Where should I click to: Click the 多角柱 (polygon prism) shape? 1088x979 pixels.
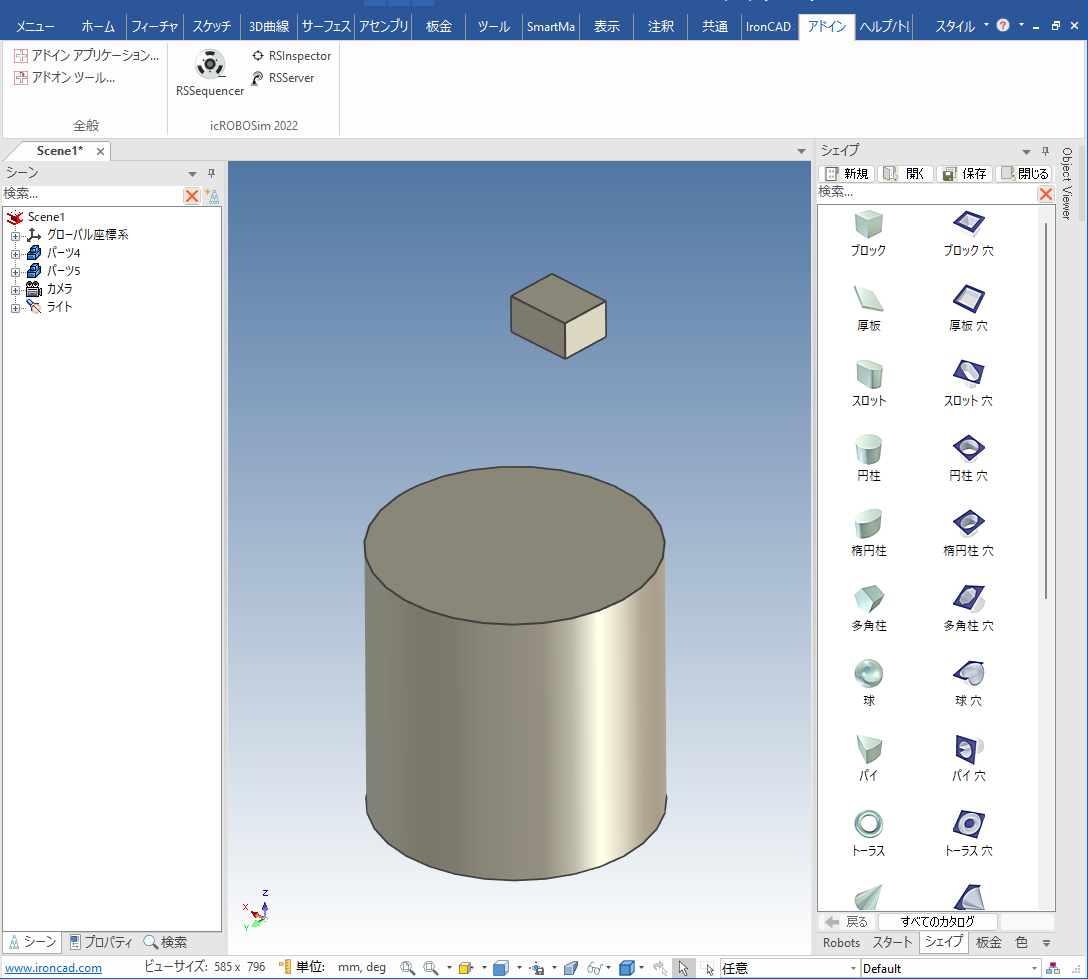[868, 598]
